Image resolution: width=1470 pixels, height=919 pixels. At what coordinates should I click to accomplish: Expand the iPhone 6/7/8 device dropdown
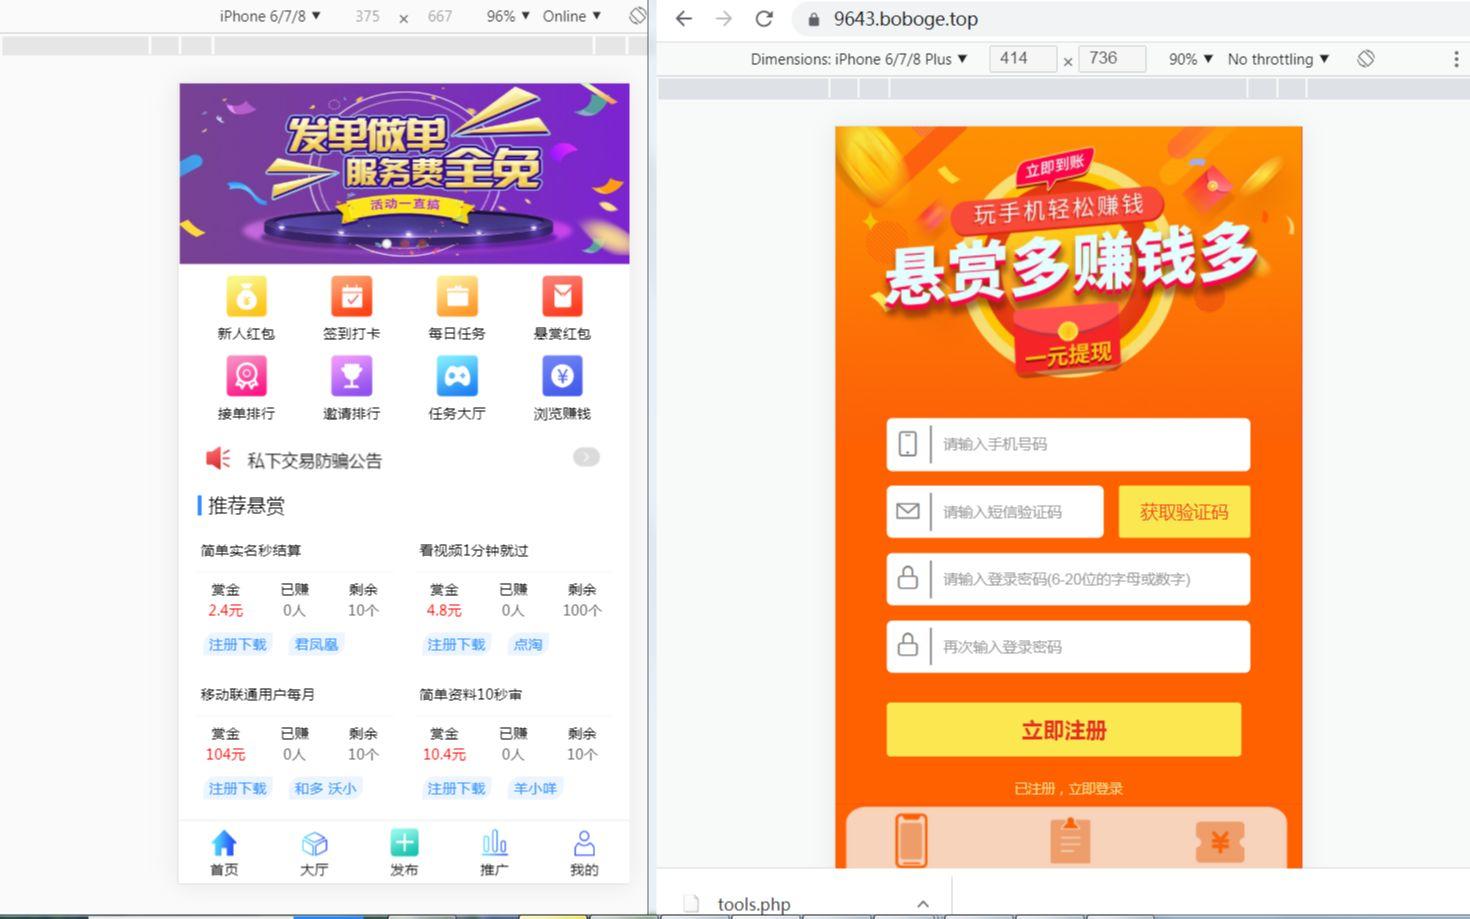point(270,16)
